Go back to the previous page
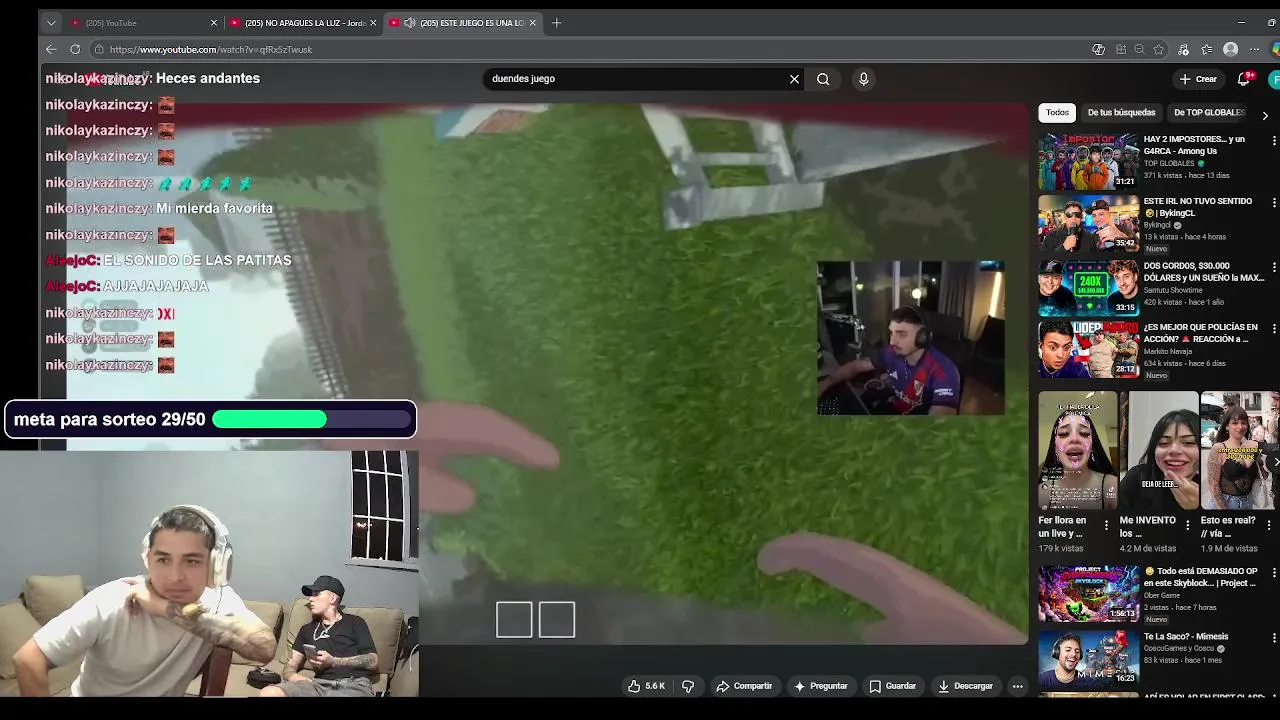This screenshot has width=1280, height=720. (51, 49)
